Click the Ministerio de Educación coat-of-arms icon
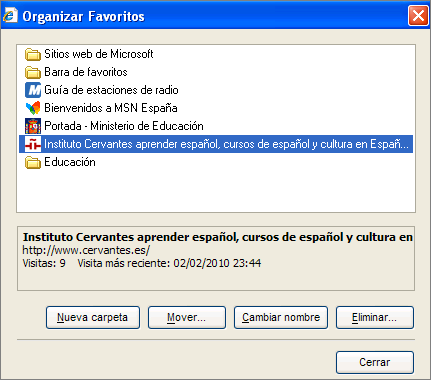This screenshot has width=431, height=380. pyautogui.click(x=33, y=126)
